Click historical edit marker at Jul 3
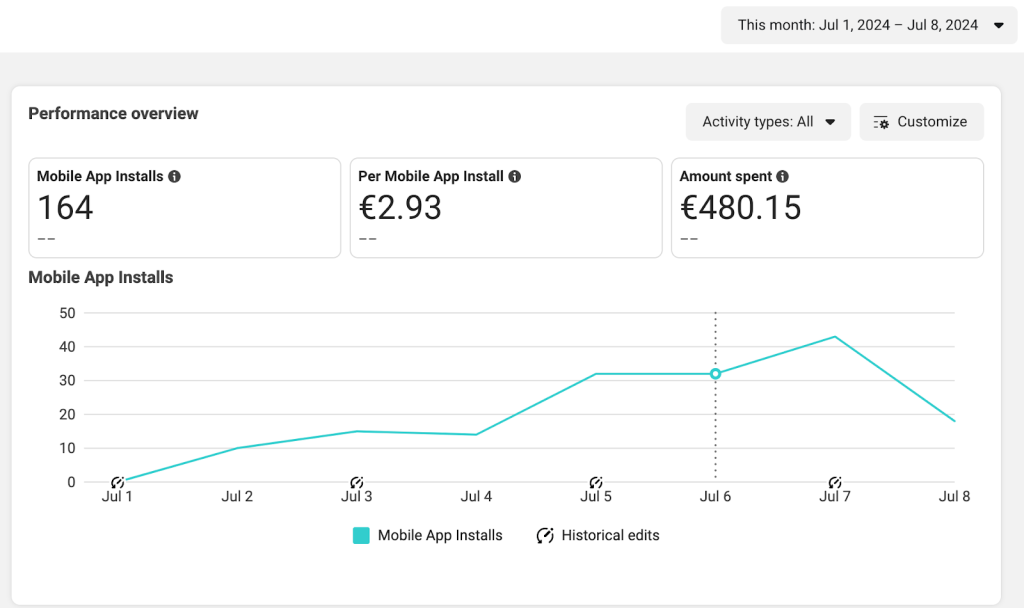Viewport: 1024px width, 608px height. [x=356, y=482]
